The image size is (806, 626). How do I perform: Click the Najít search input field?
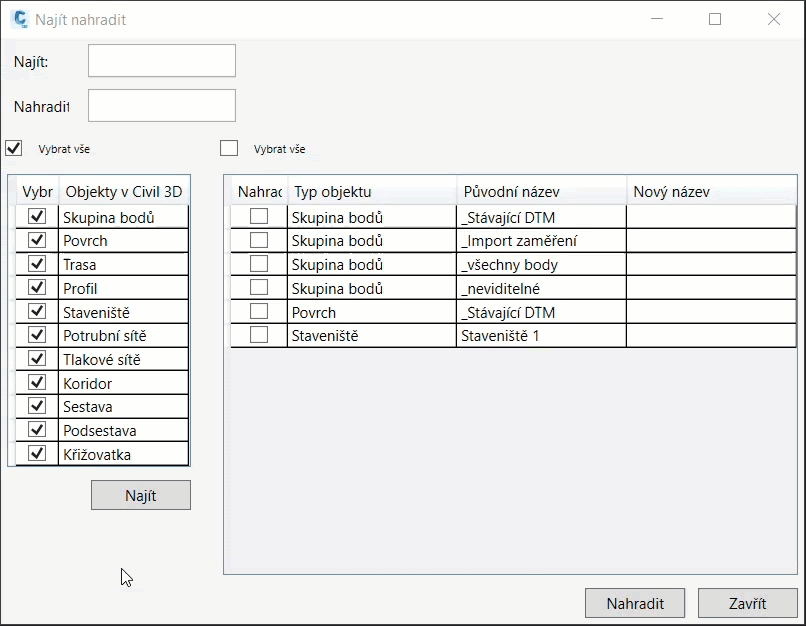point(162,61)
